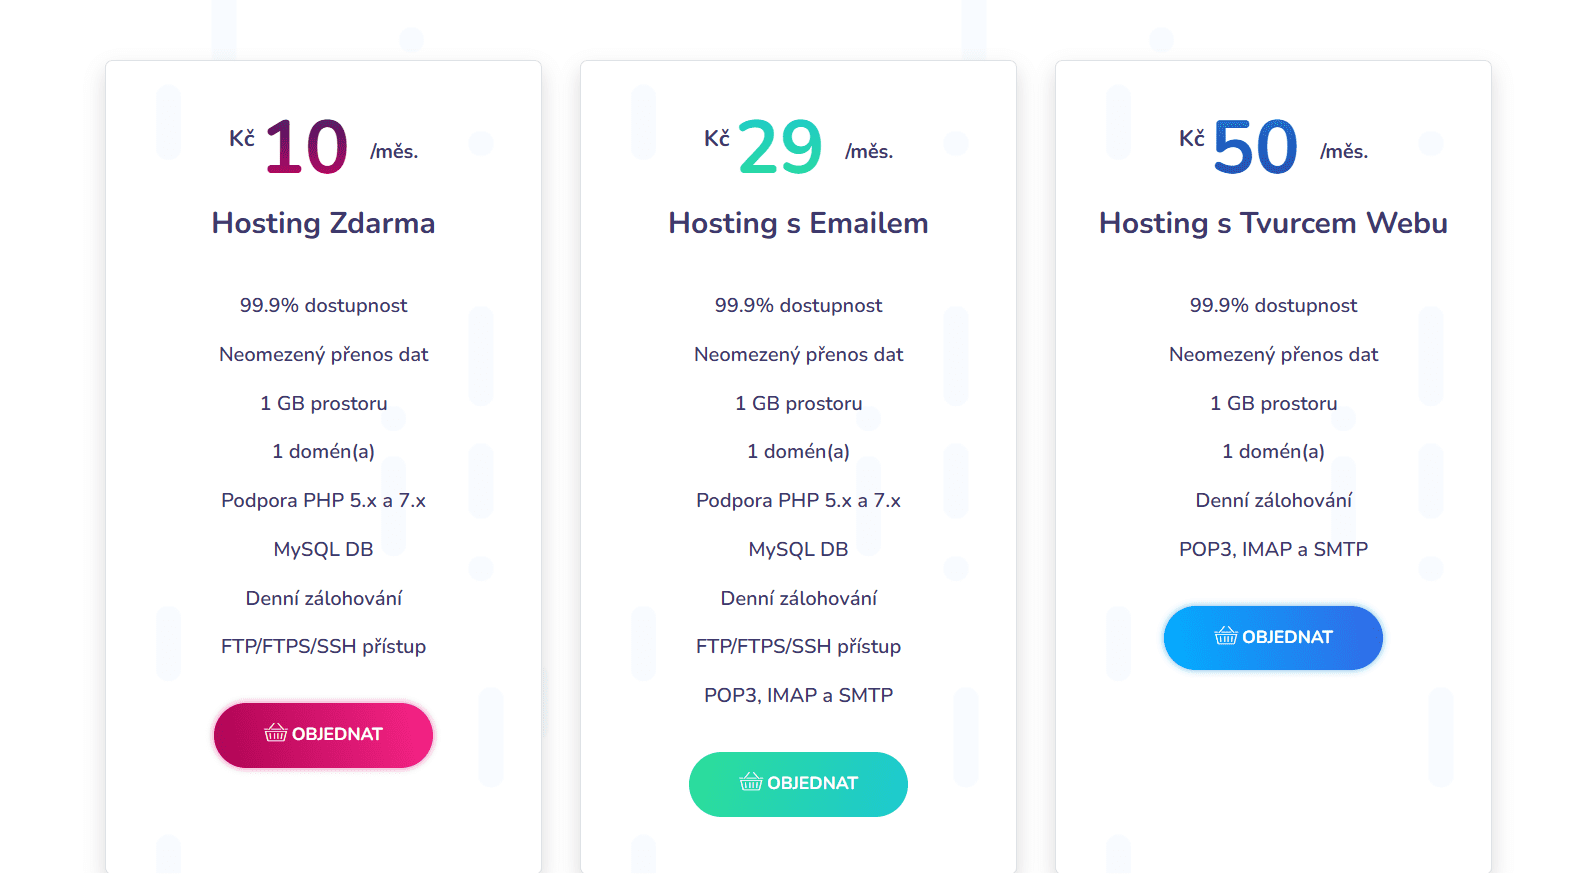Order the Hosting Zdarma plan
The image size is (1590, 874).
(323, 735)
